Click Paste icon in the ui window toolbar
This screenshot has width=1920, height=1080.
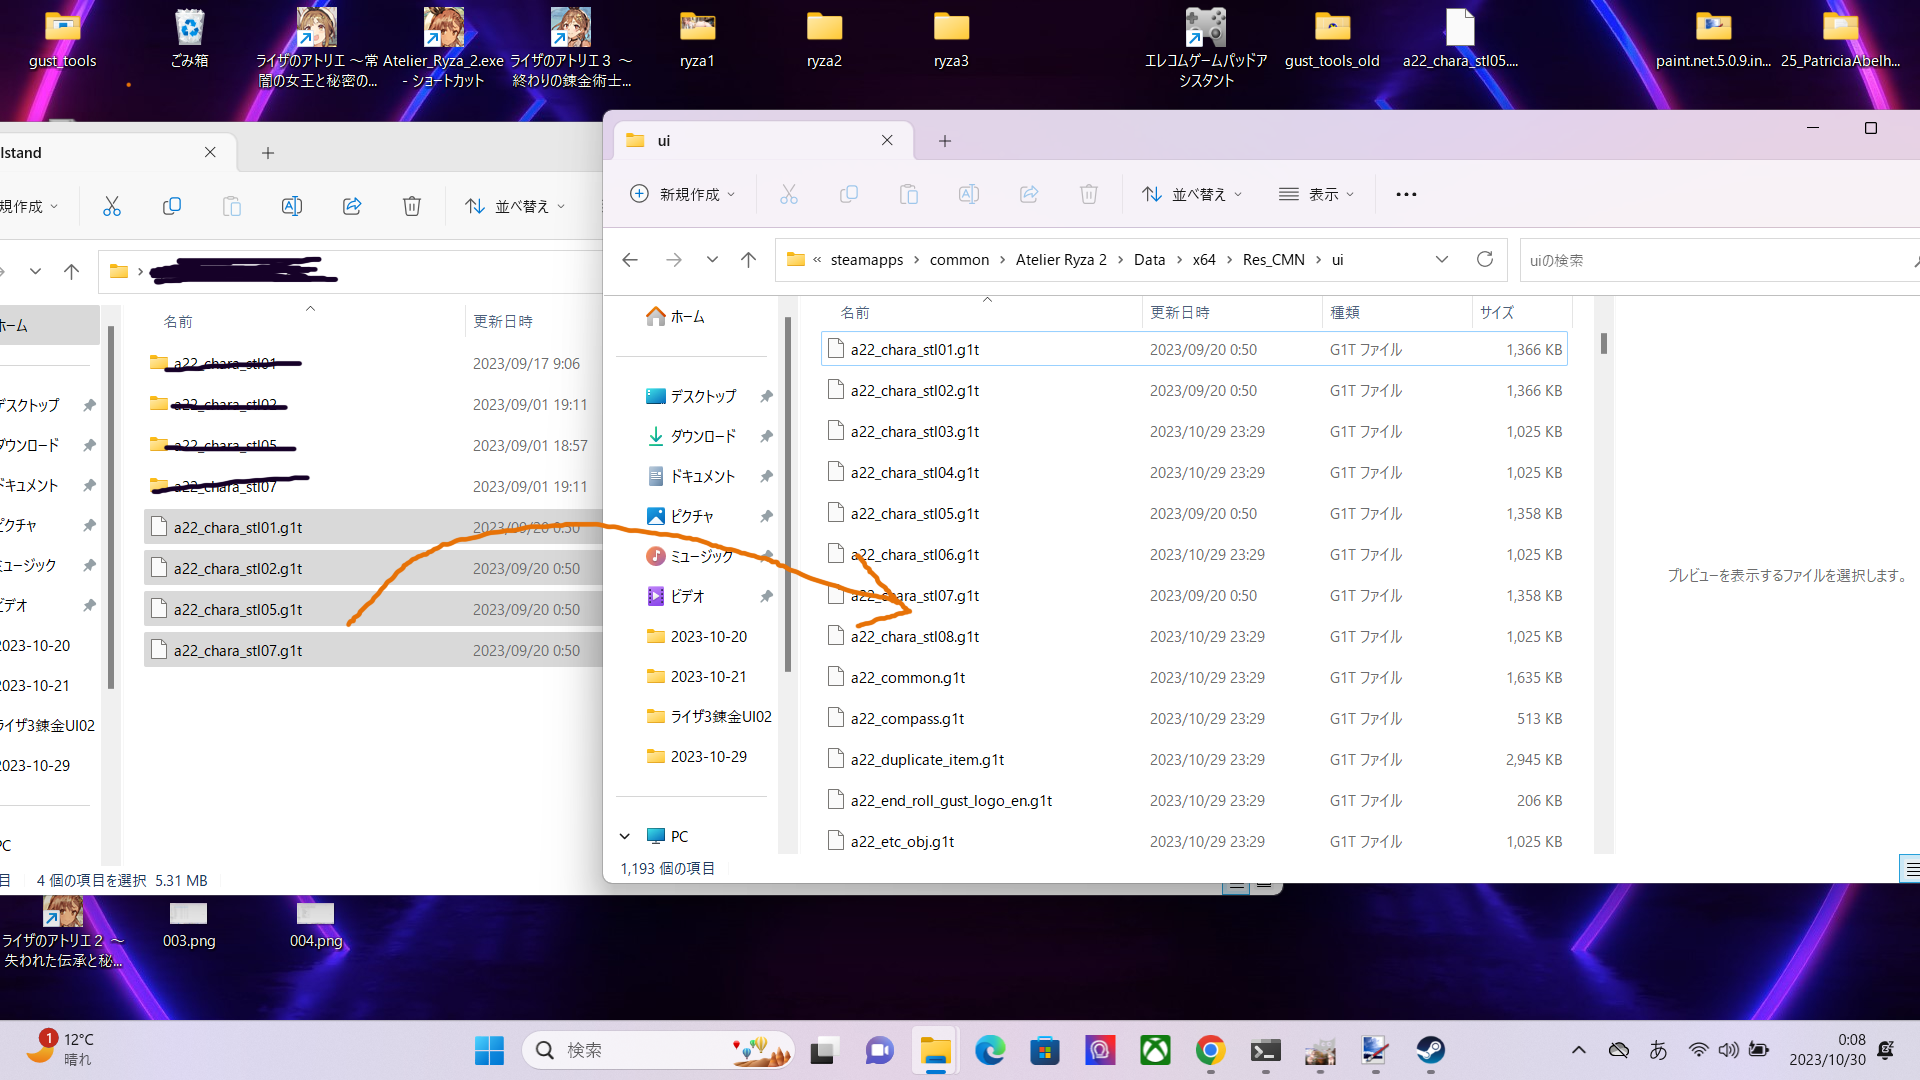(909, 194)
